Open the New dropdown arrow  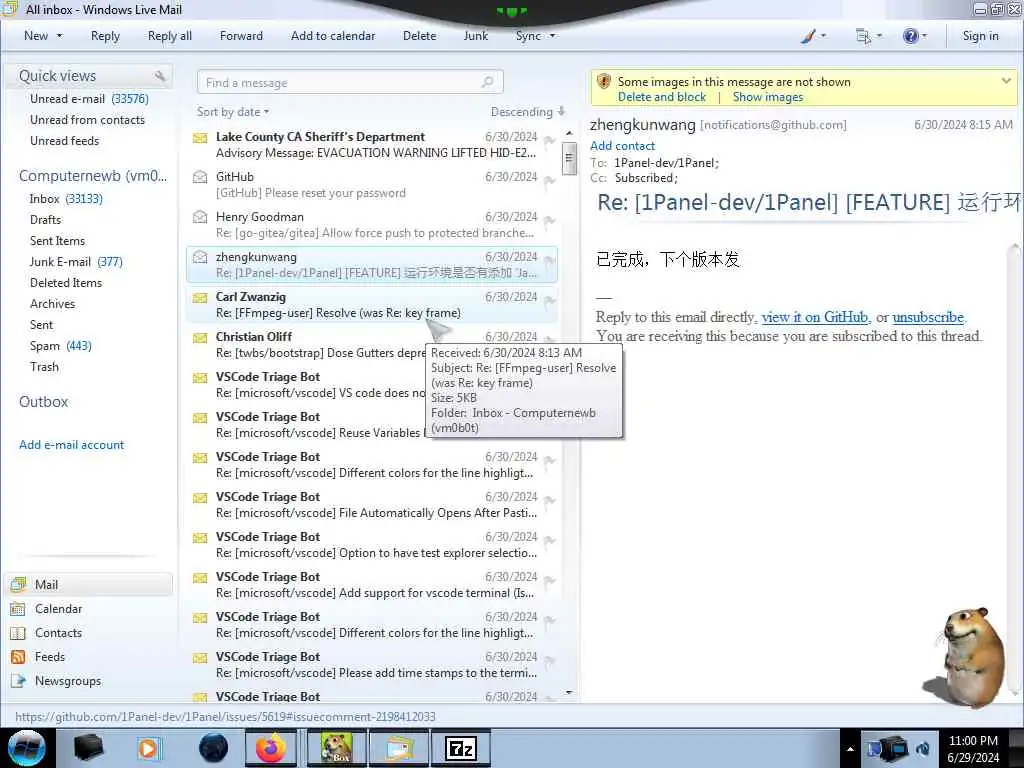point(59,36)
